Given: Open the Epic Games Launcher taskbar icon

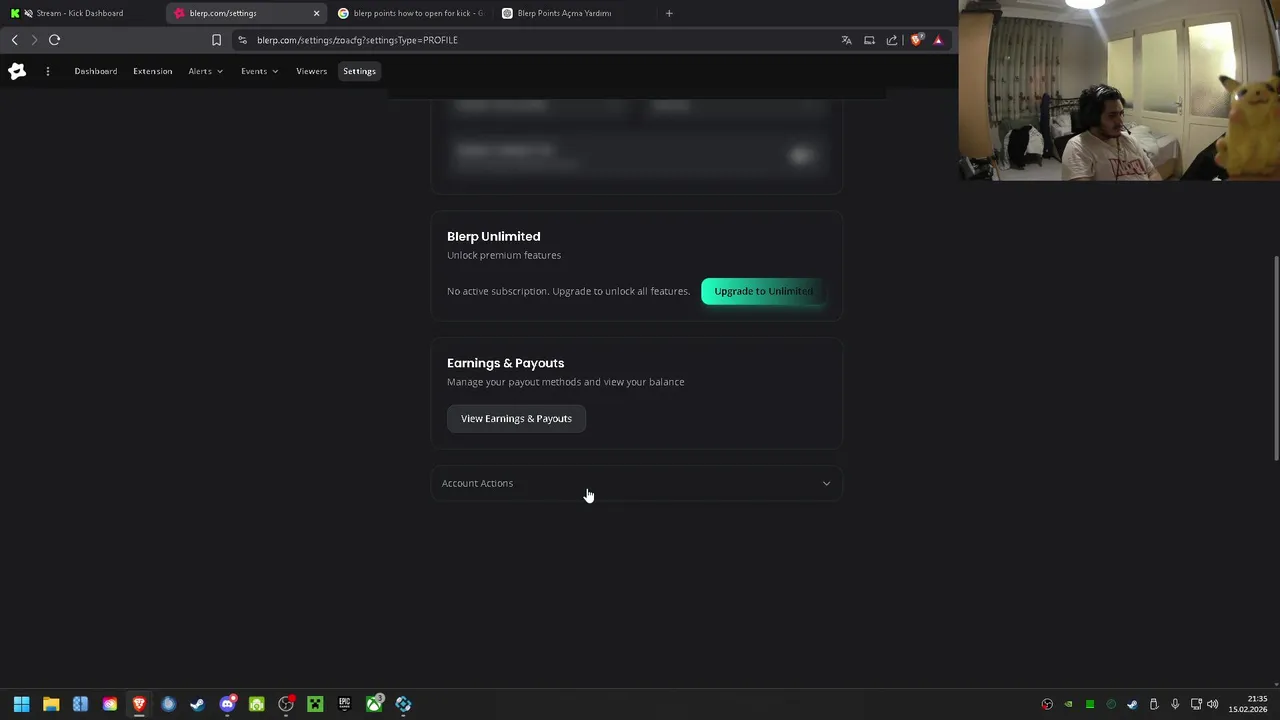Looking at the screenshot, I should 344,704.
